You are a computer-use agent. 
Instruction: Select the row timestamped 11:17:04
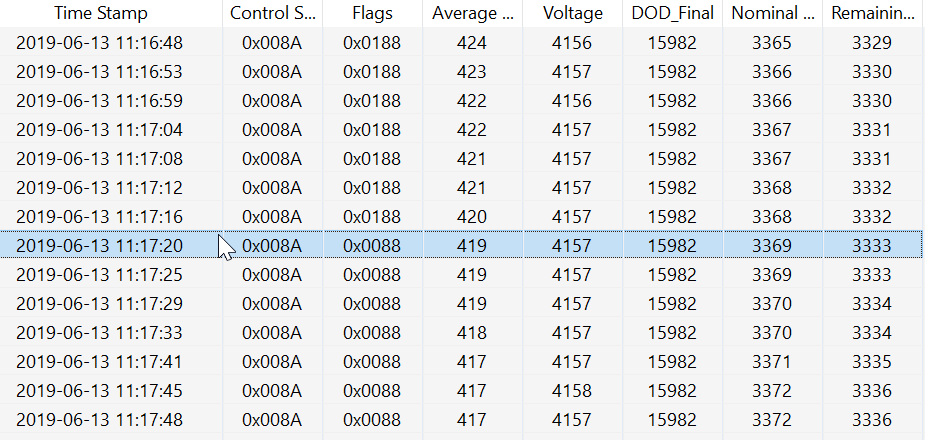462,129
